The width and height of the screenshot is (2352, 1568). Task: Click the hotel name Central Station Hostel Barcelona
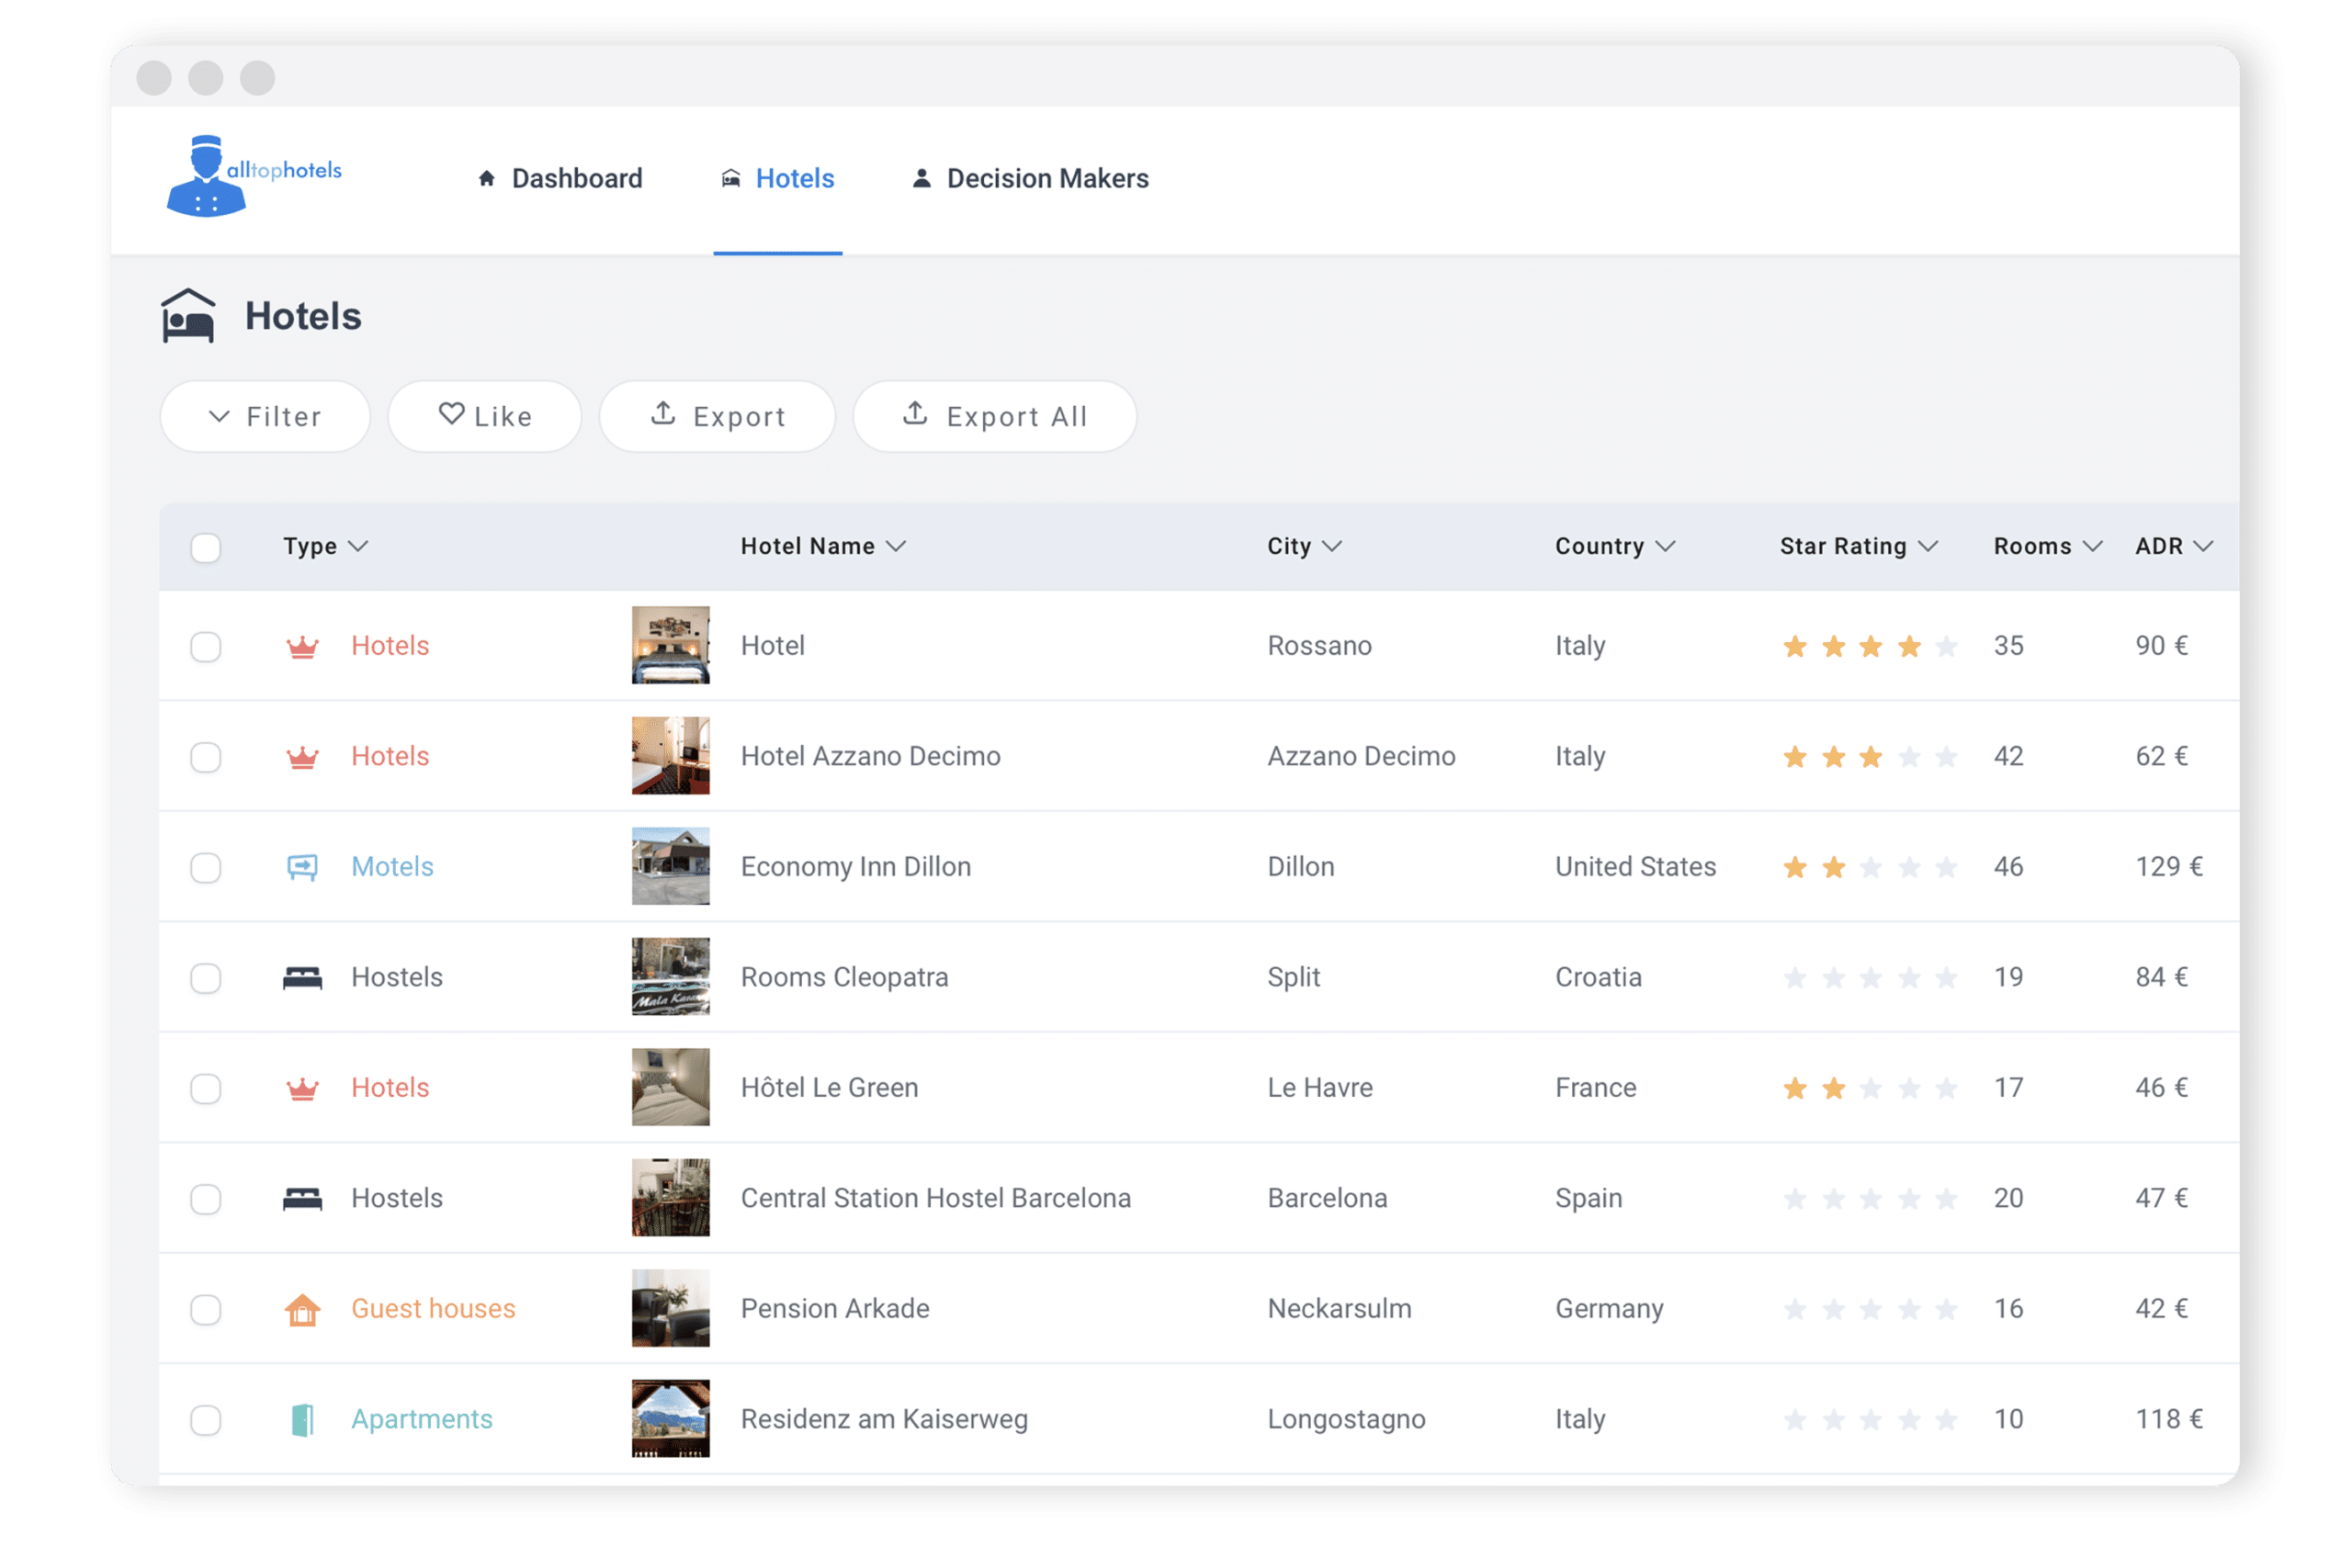[936, 1198]
